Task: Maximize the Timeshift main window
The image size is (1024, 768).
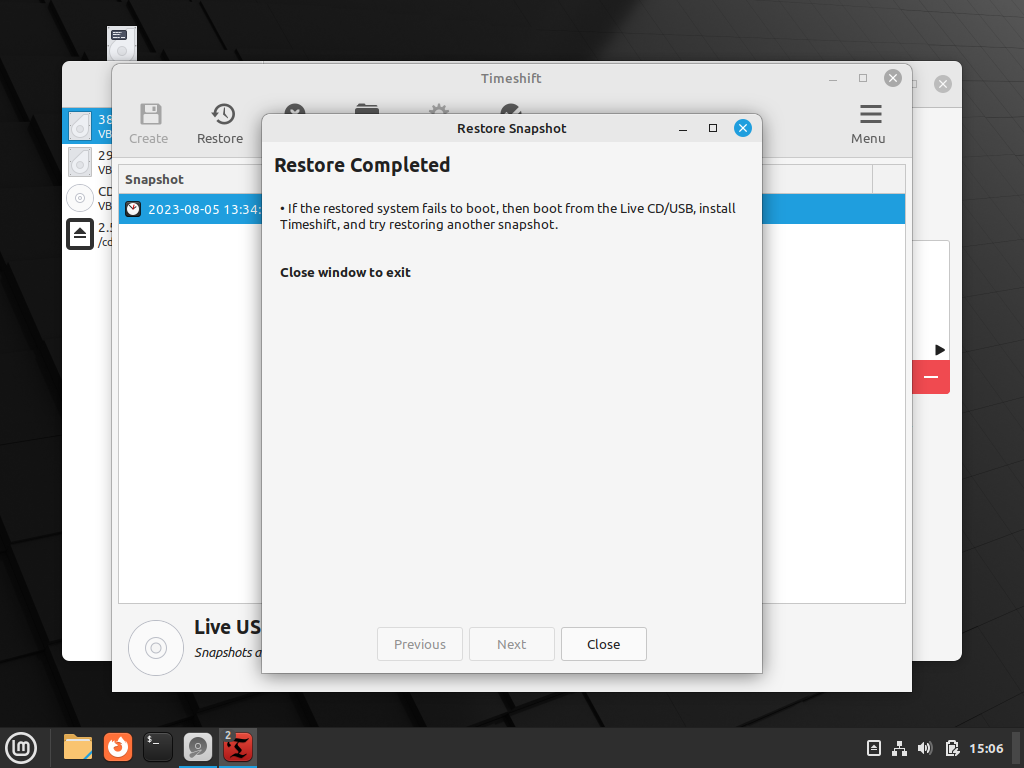Action: pyautogui.click(x=863, y=78)
